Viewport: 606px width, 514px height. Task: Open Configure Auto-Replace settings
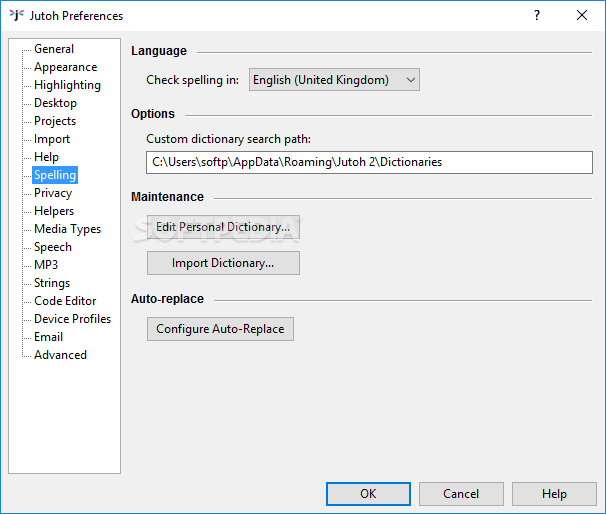point(220,329)
